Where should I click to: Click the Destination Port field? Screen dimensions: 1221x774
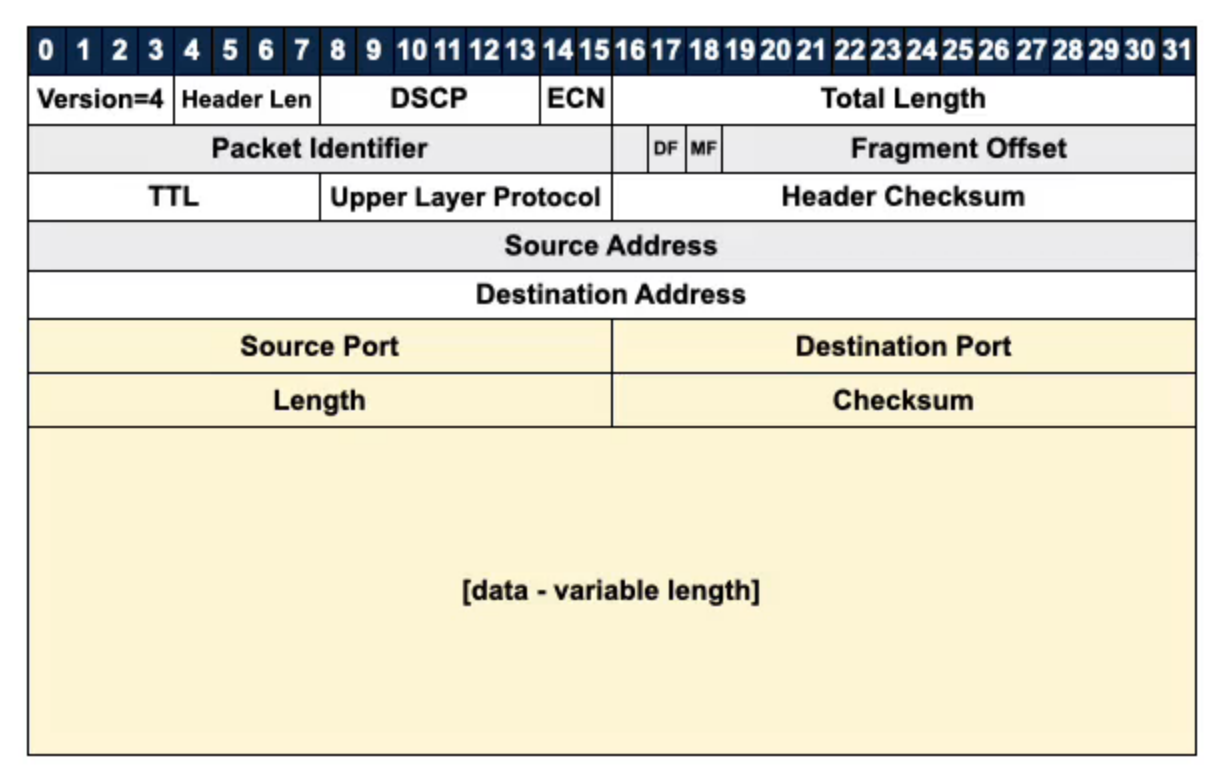(903, 347)
